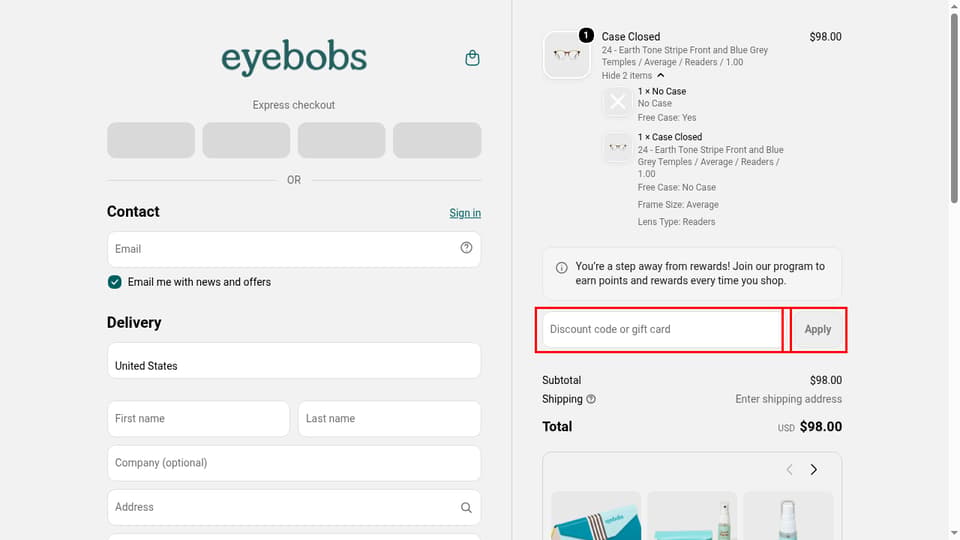The image size is (960, 540).
Task: Click the address search magnifier icon
Action: coord(466,508)
